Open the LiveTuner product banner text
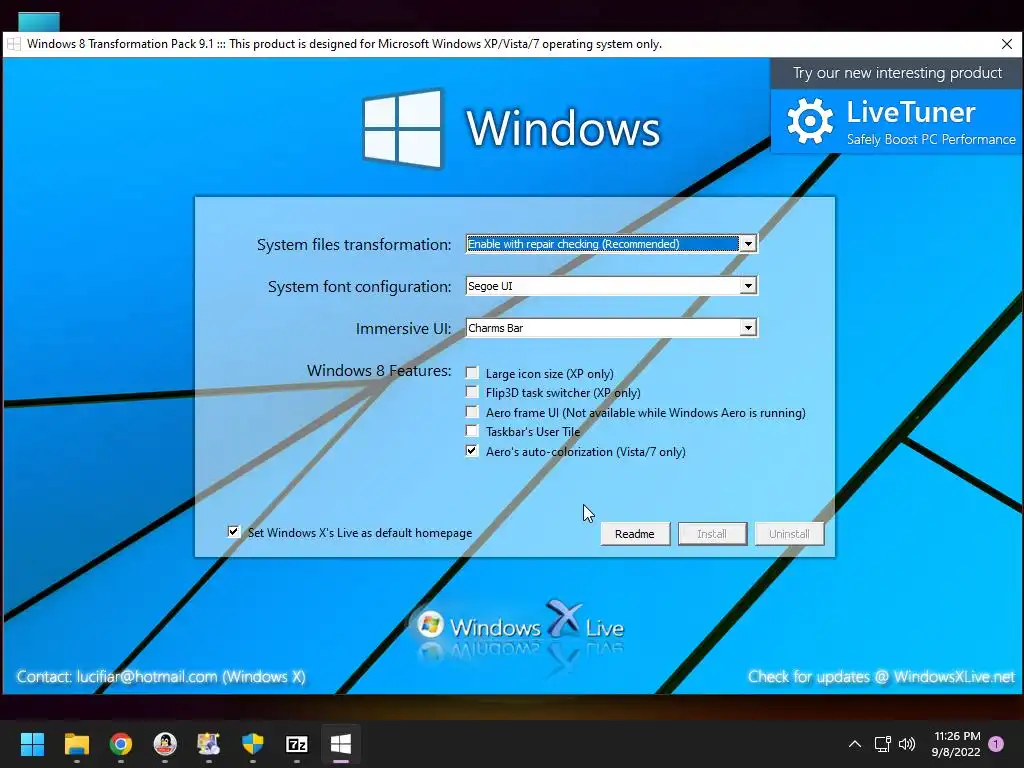 pos(910,112)
